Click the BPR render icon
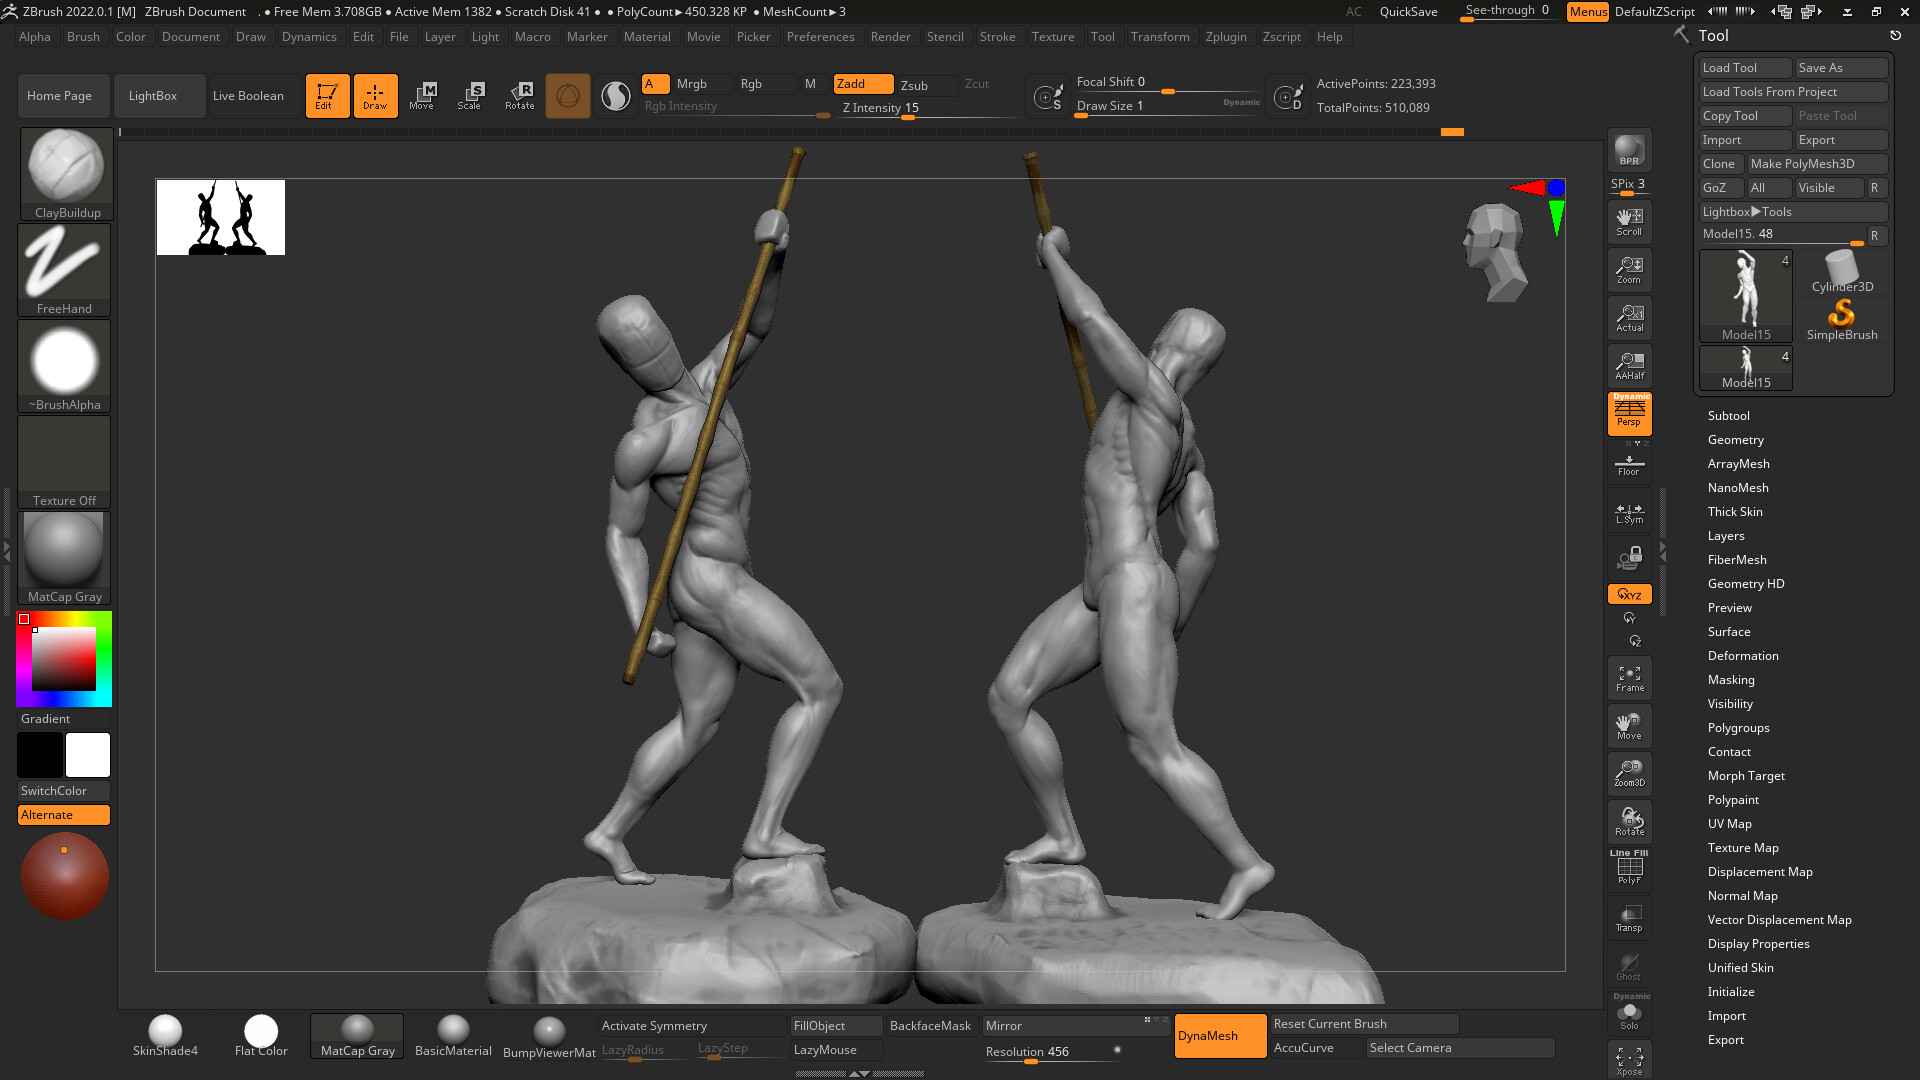The height and width of the screenshot is (1080, 1920). point(1629,152)
